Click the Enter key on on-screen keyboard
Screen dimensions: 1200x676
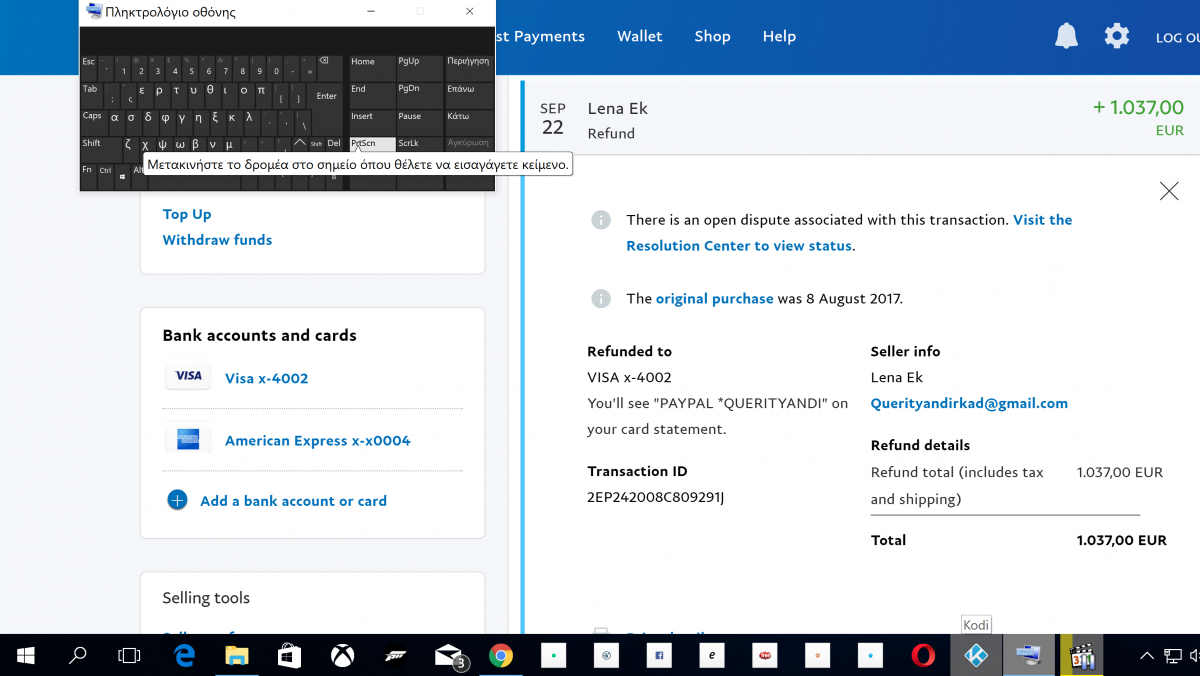click(327, 95)
